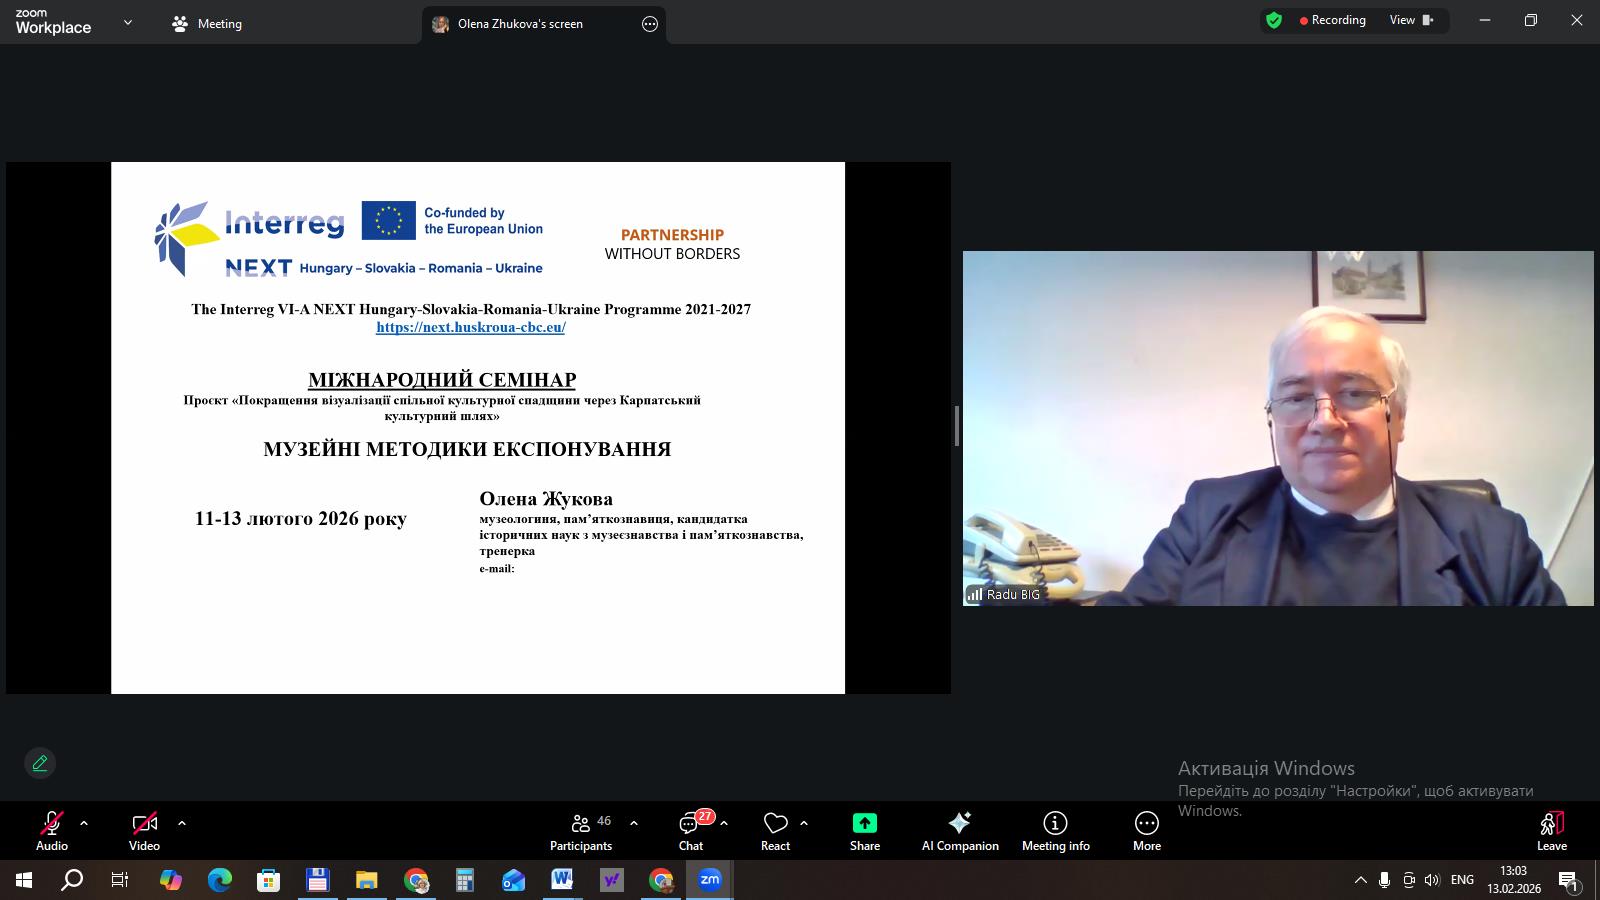Expand Video options chevron
The width and height of the screenshot is (1600, 900).
pyautogui.click(x=182, y=823)
